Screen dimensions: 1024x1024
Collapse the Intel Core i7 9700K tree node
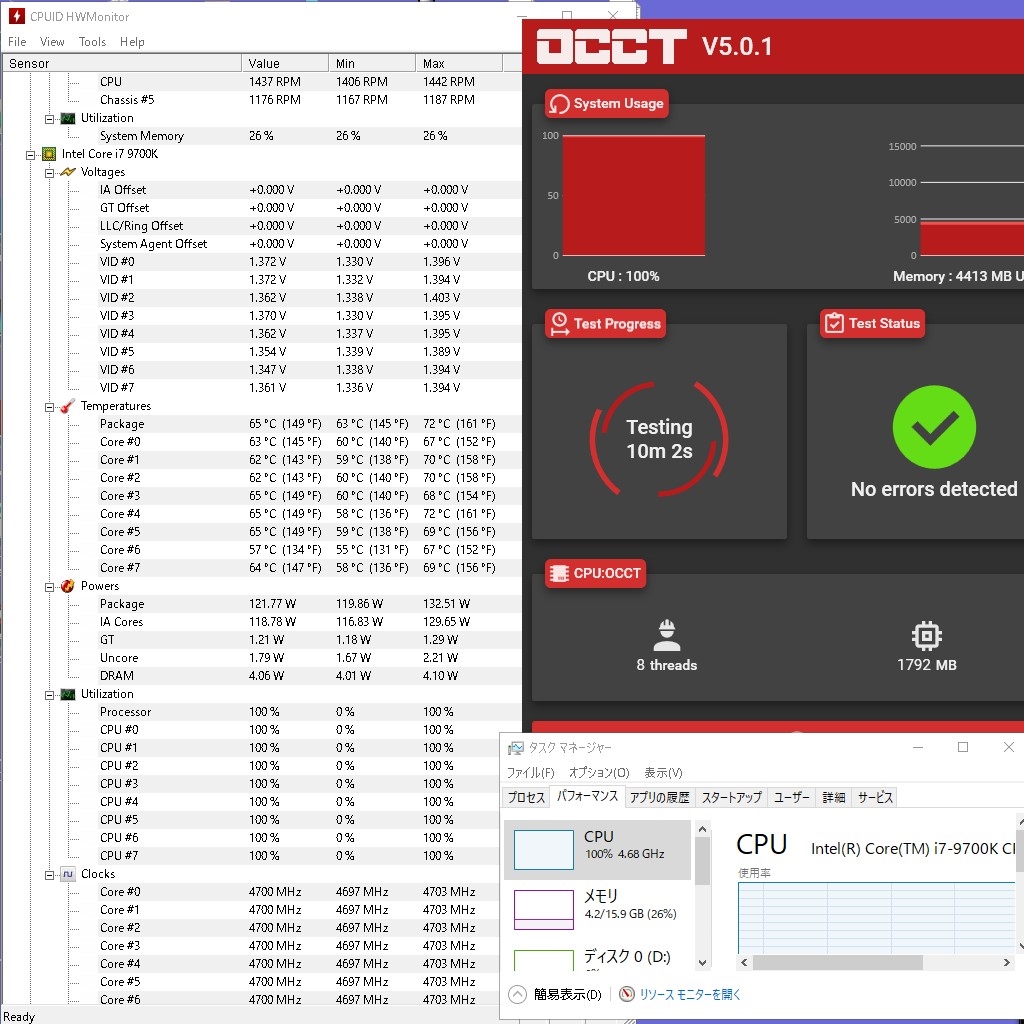point(30,155)
